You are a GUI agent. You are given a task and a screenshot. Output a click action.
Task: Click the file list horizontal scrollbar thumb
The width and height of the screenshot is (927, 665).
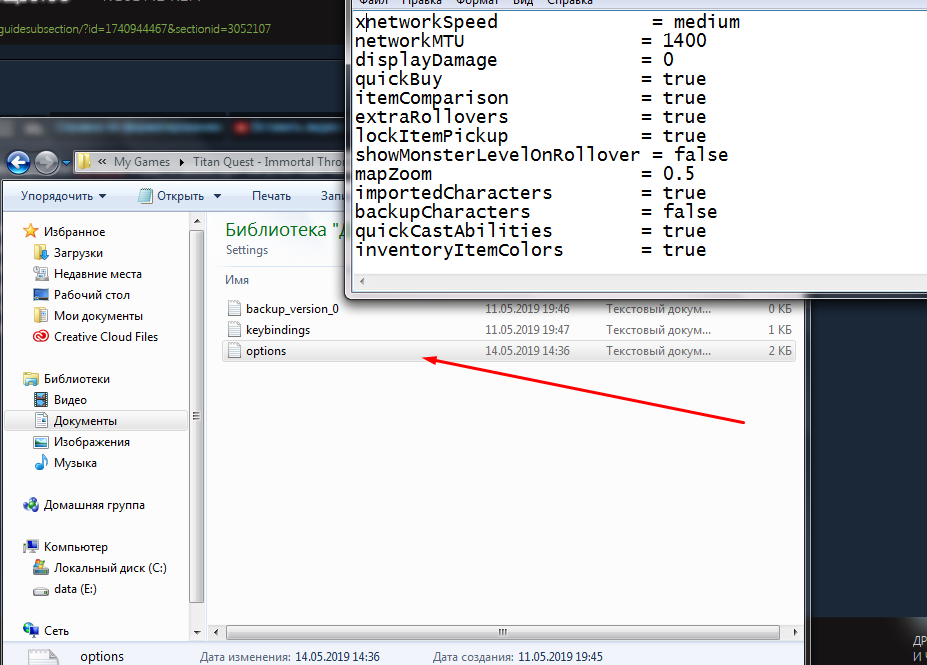pos(503,632)
